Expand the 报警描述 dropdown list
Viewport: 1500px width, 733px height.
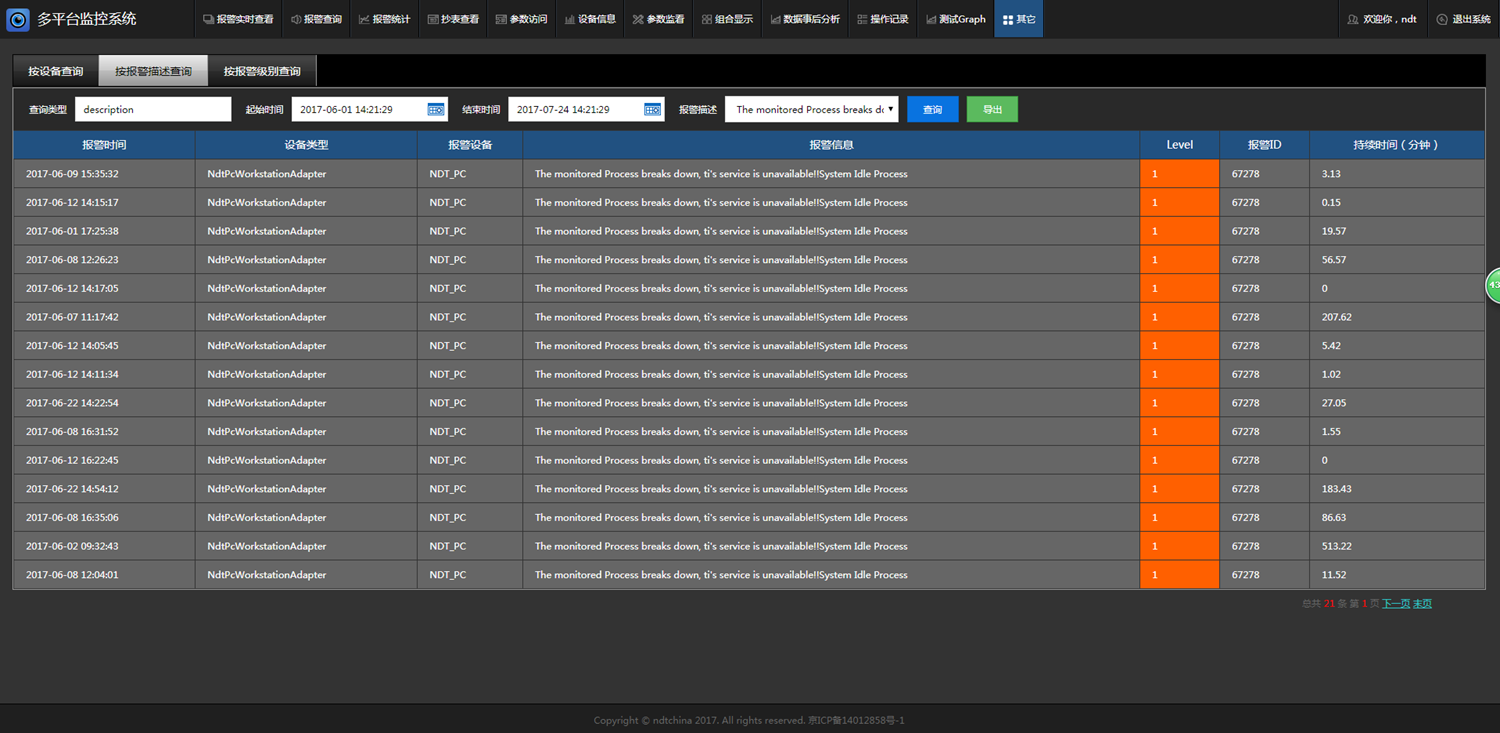pos(890,110)
